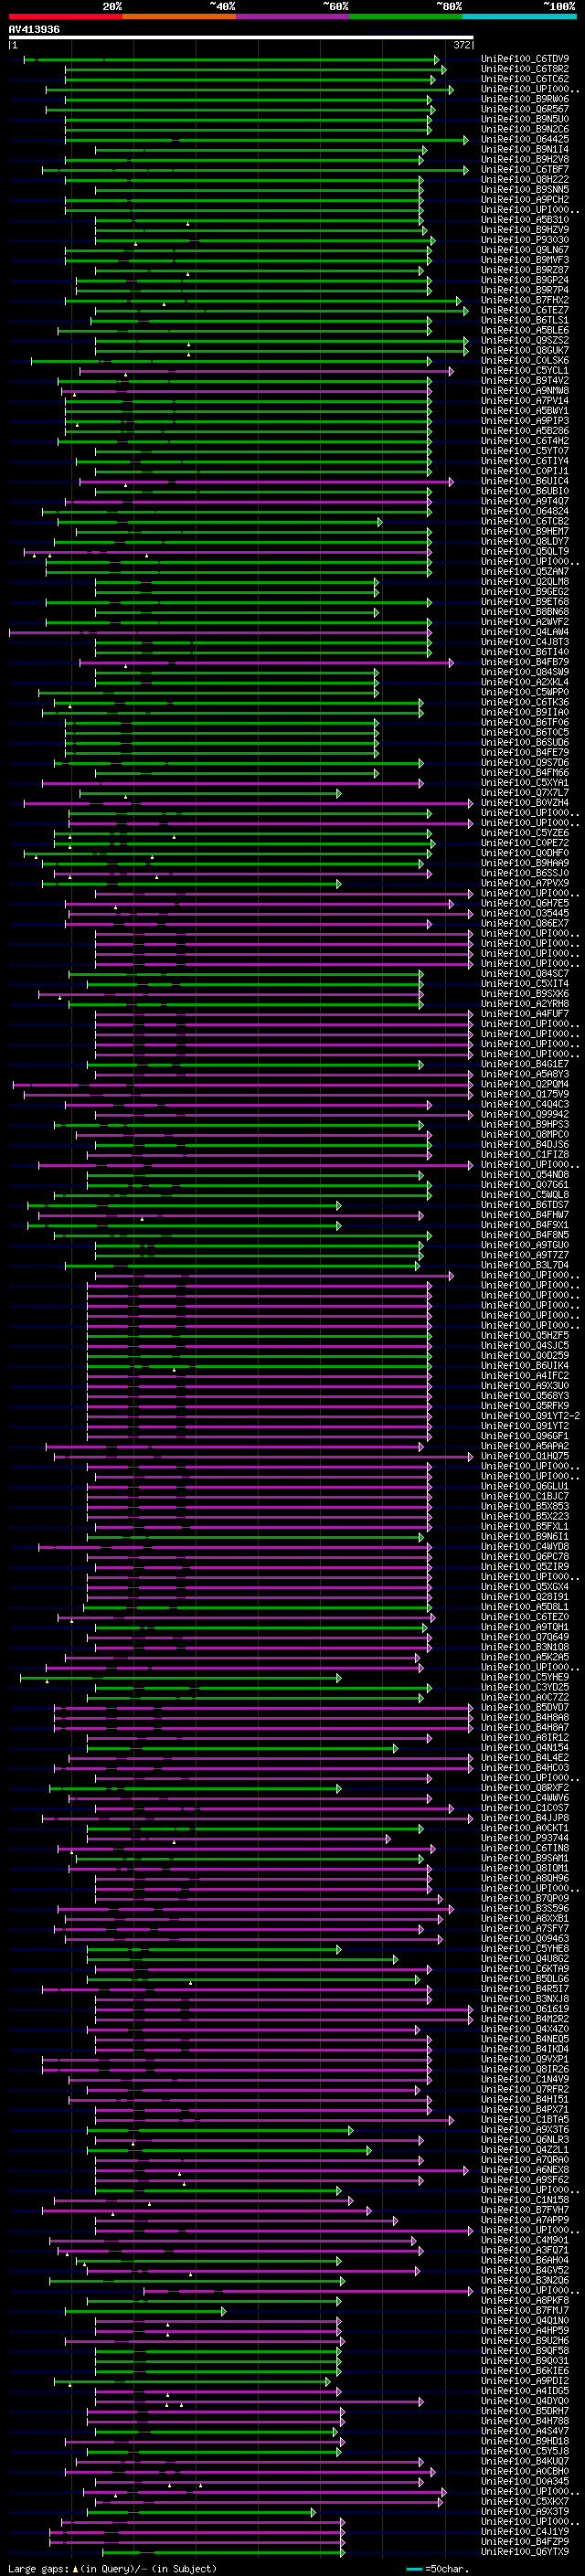The height and width of the screenshot is (2576, 585).
Task: Click the query end position 372
Action: (461, 45)
